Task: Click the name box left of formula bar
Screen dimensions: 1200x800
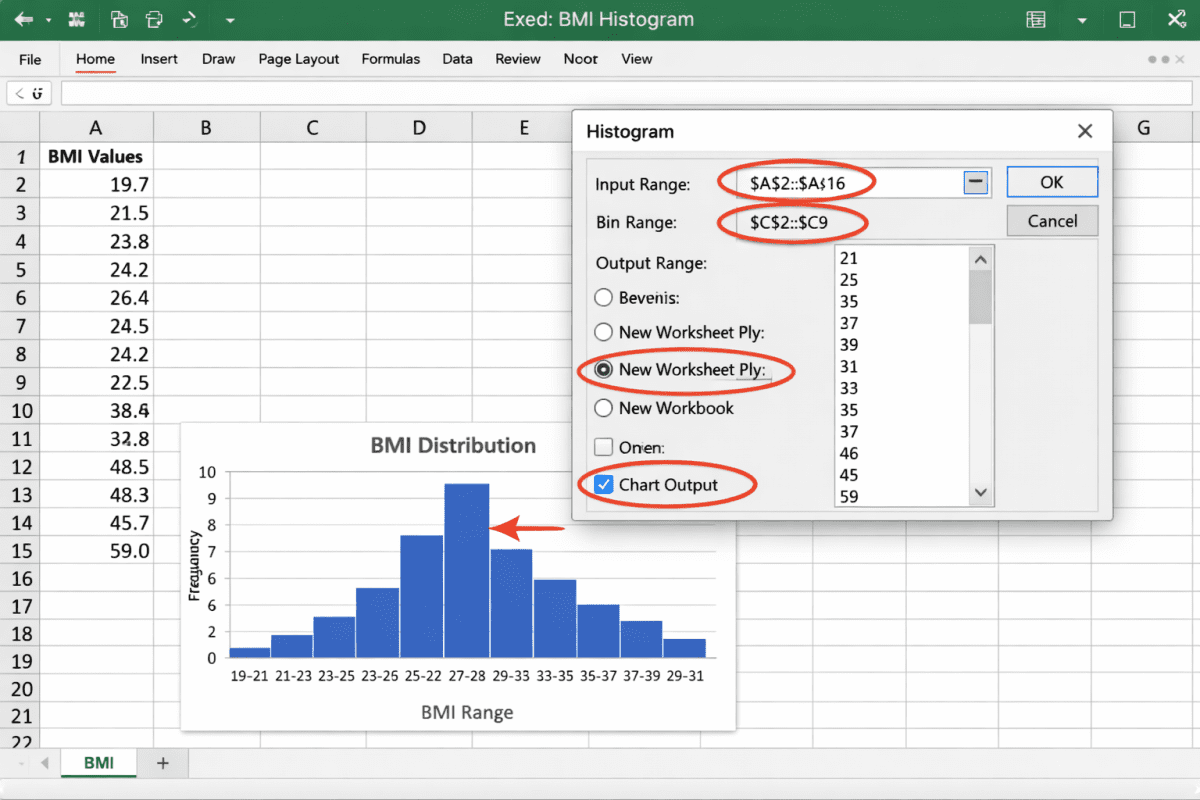Action: (30, 93)
